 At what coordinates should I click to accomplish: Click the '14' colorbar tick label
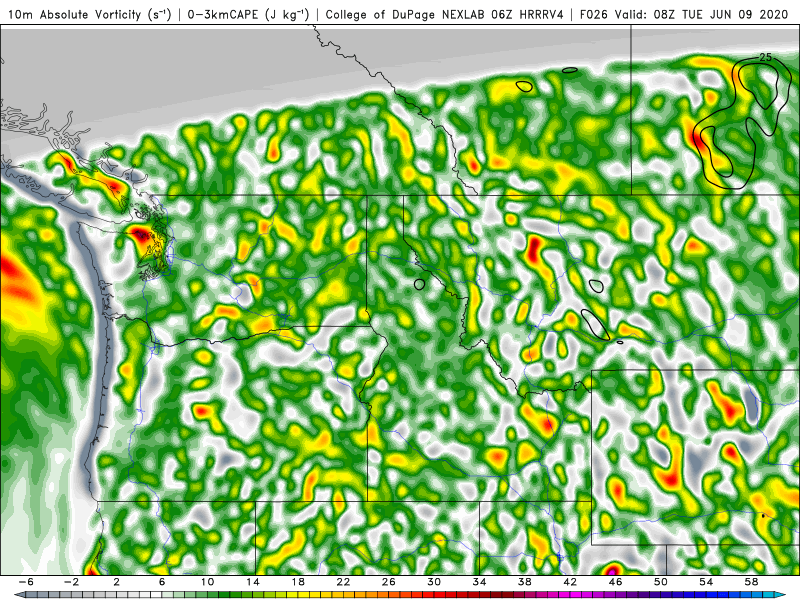[x=253, y=582]
